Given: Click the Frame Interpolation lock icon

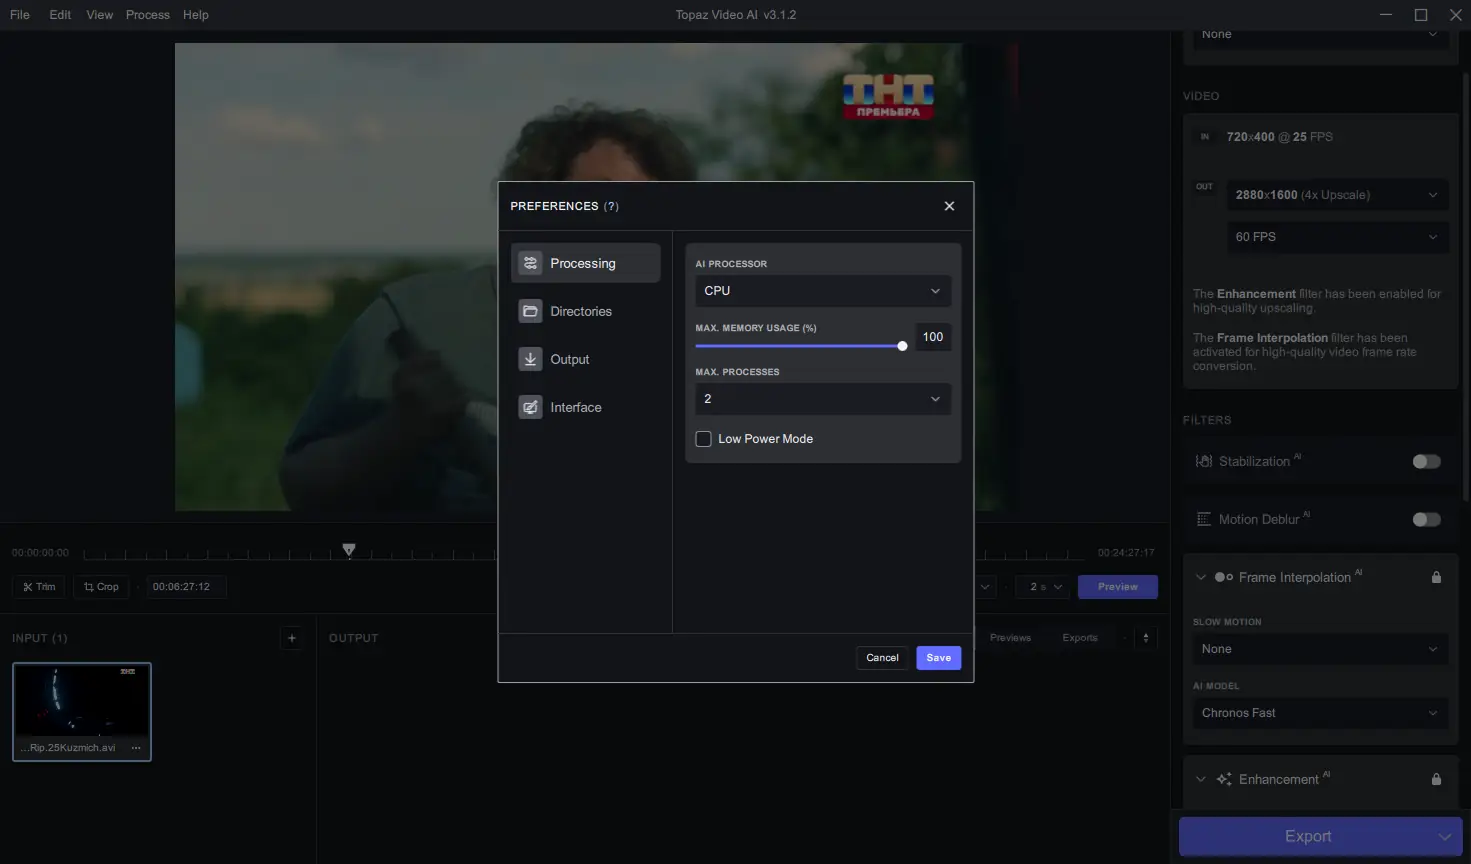Looking at the screenshot, I should pyautogui.click(x=1436, y=578).
